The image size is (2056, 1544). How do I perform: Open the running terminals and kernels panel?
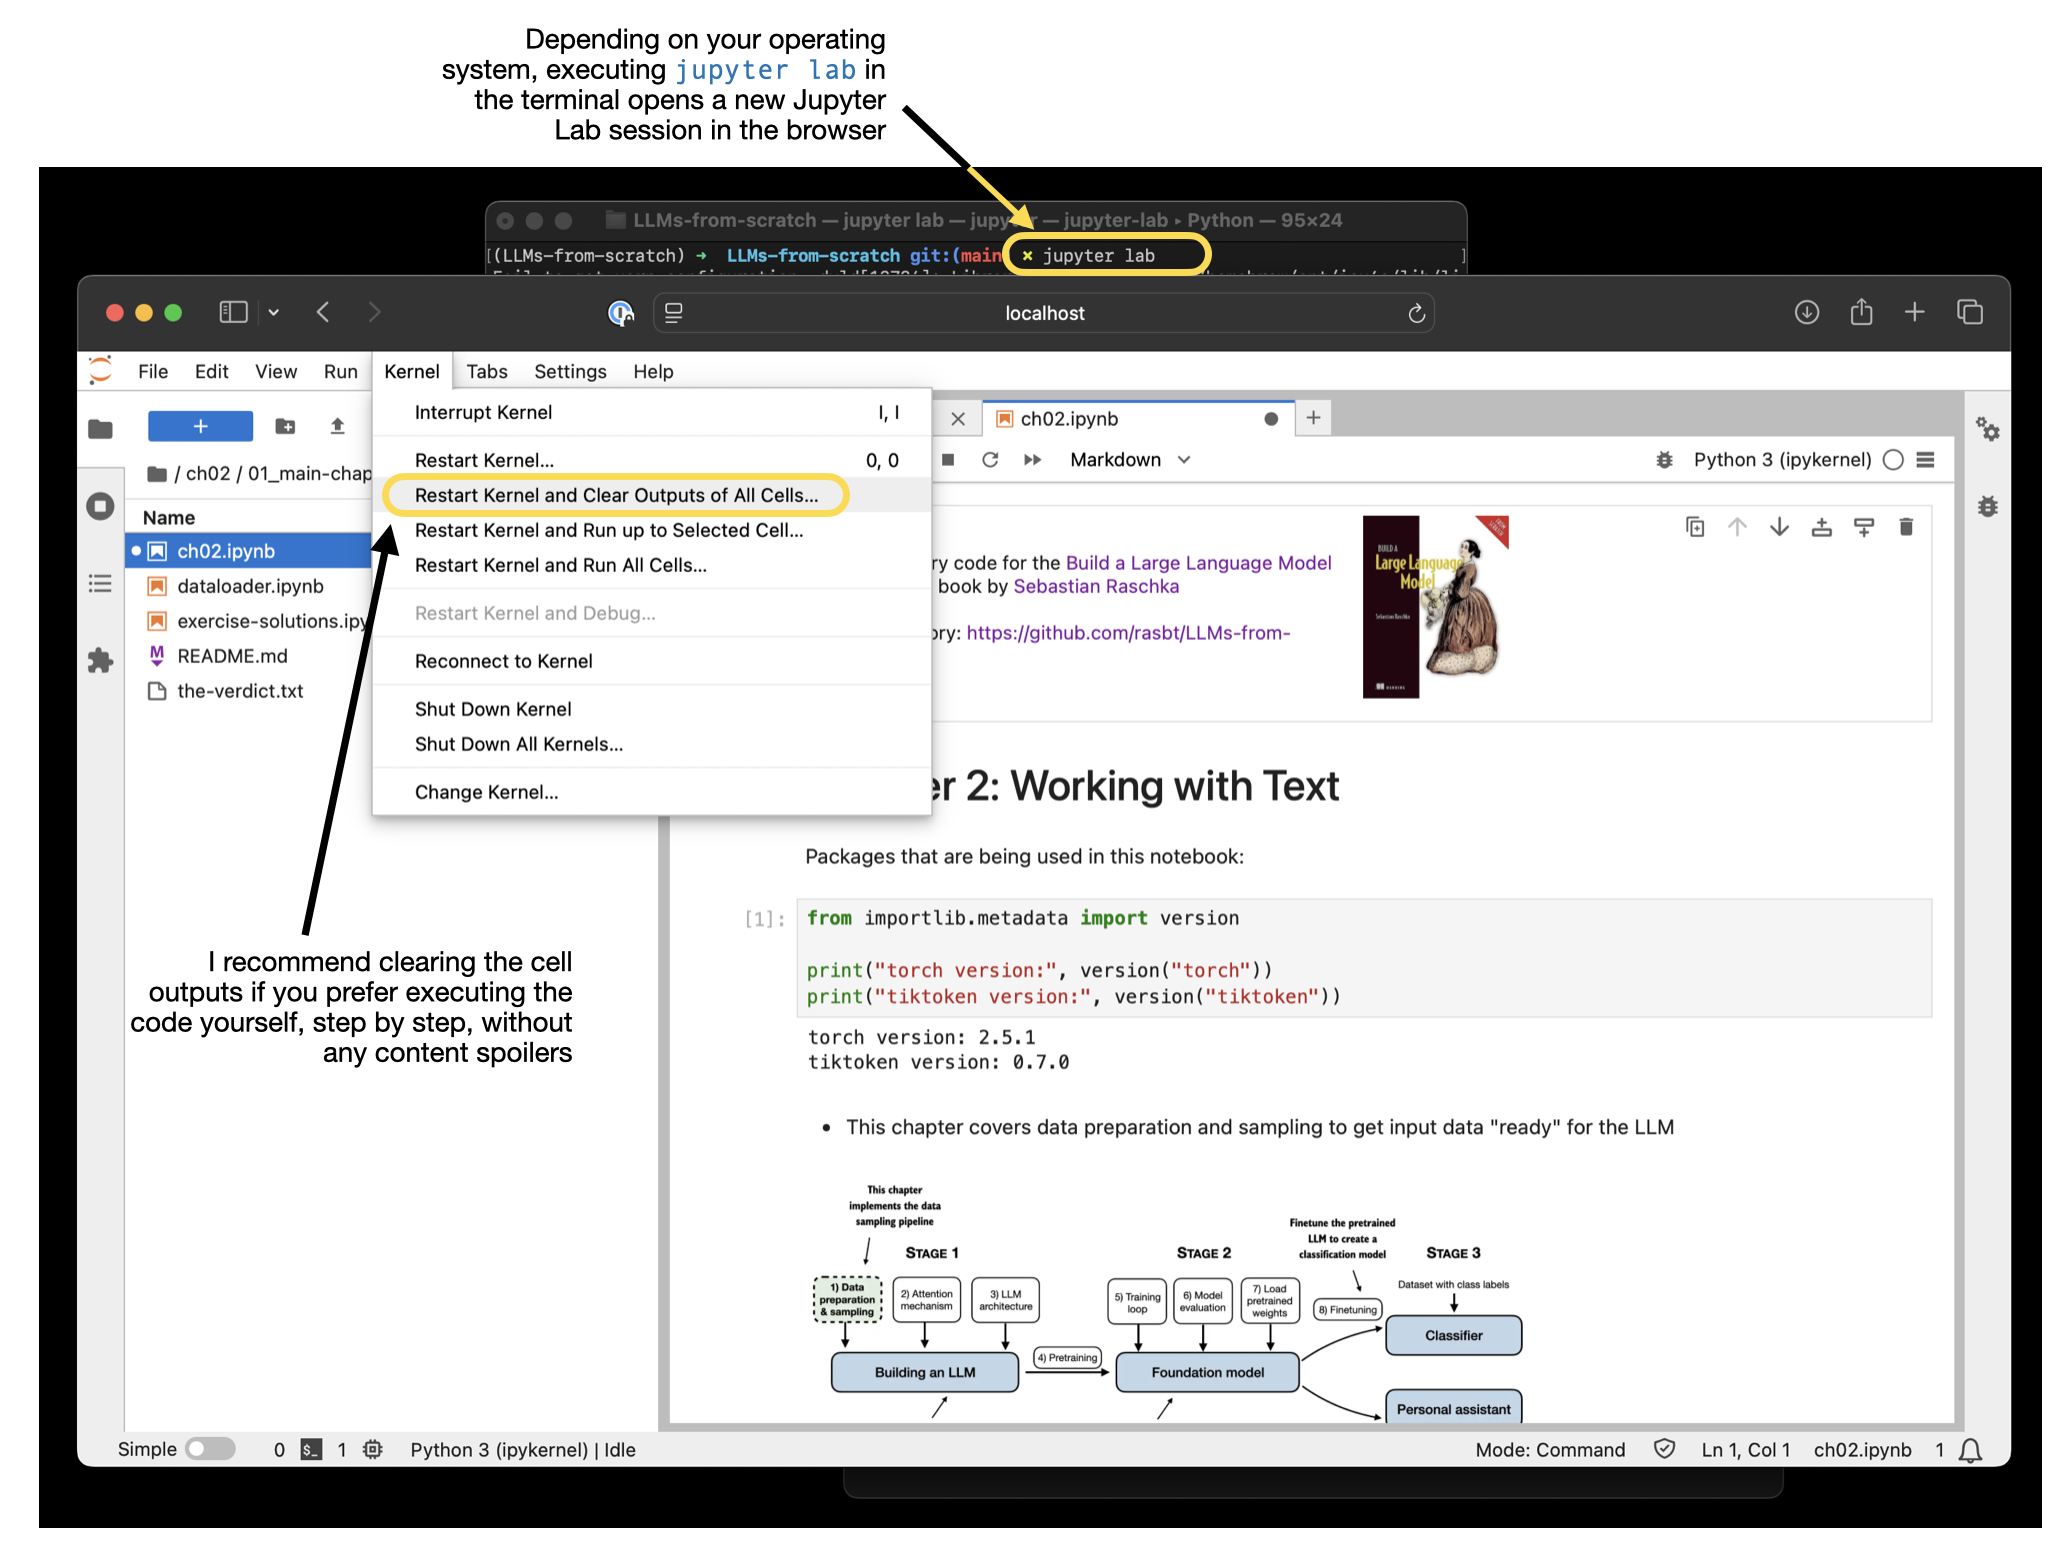pyautogui.click(x=100, y=506)
